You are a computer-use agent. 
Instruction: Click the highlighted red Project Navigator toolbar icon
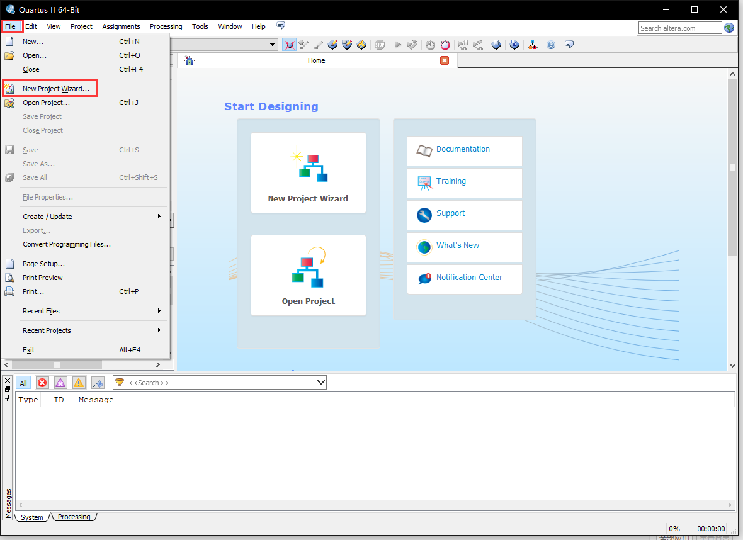coord(289,45)
